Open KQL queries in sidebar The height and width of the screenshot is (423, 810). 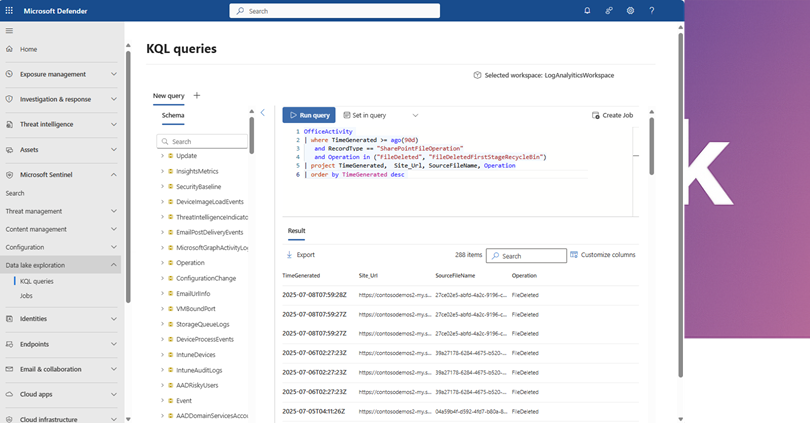[x=37, y=281]
